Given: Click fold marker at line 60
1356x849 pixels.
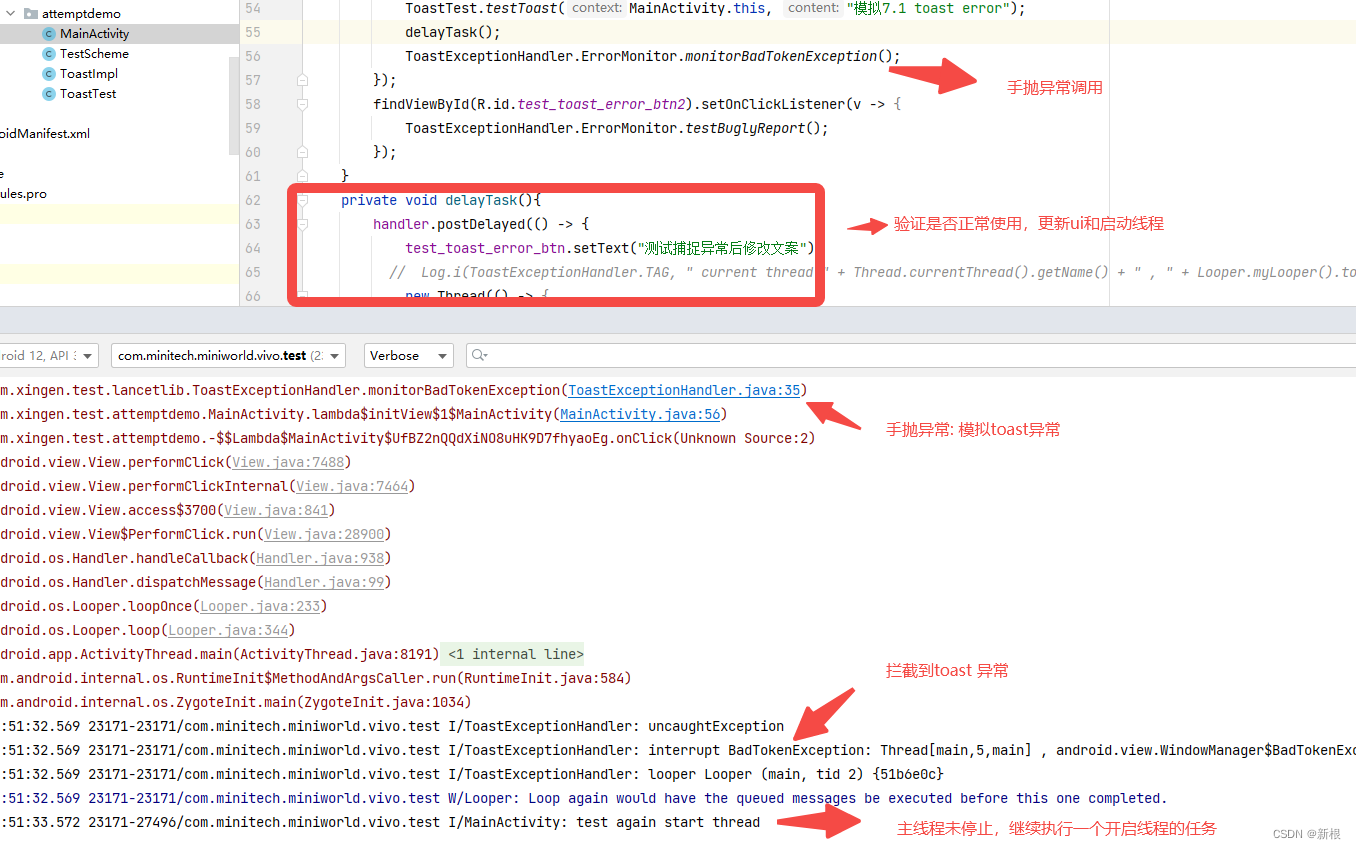Looking at the screenshot, I should click(x=302, y=152).
